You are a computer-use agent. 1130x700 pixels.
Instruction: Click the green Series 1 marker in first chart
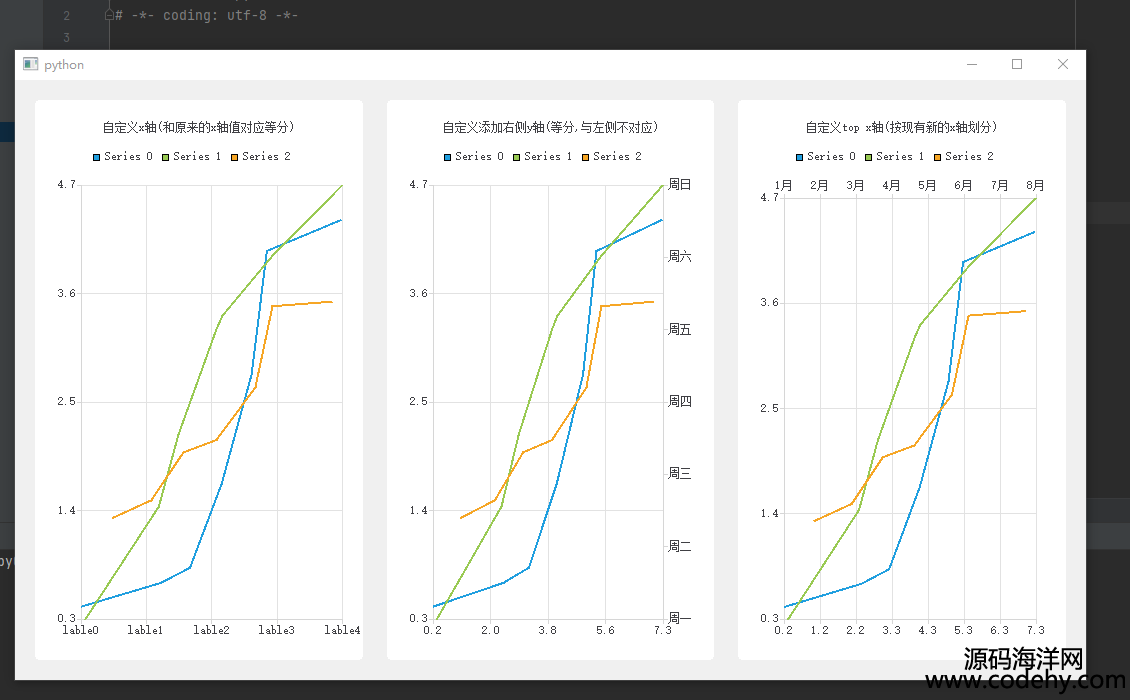(166, 157)
